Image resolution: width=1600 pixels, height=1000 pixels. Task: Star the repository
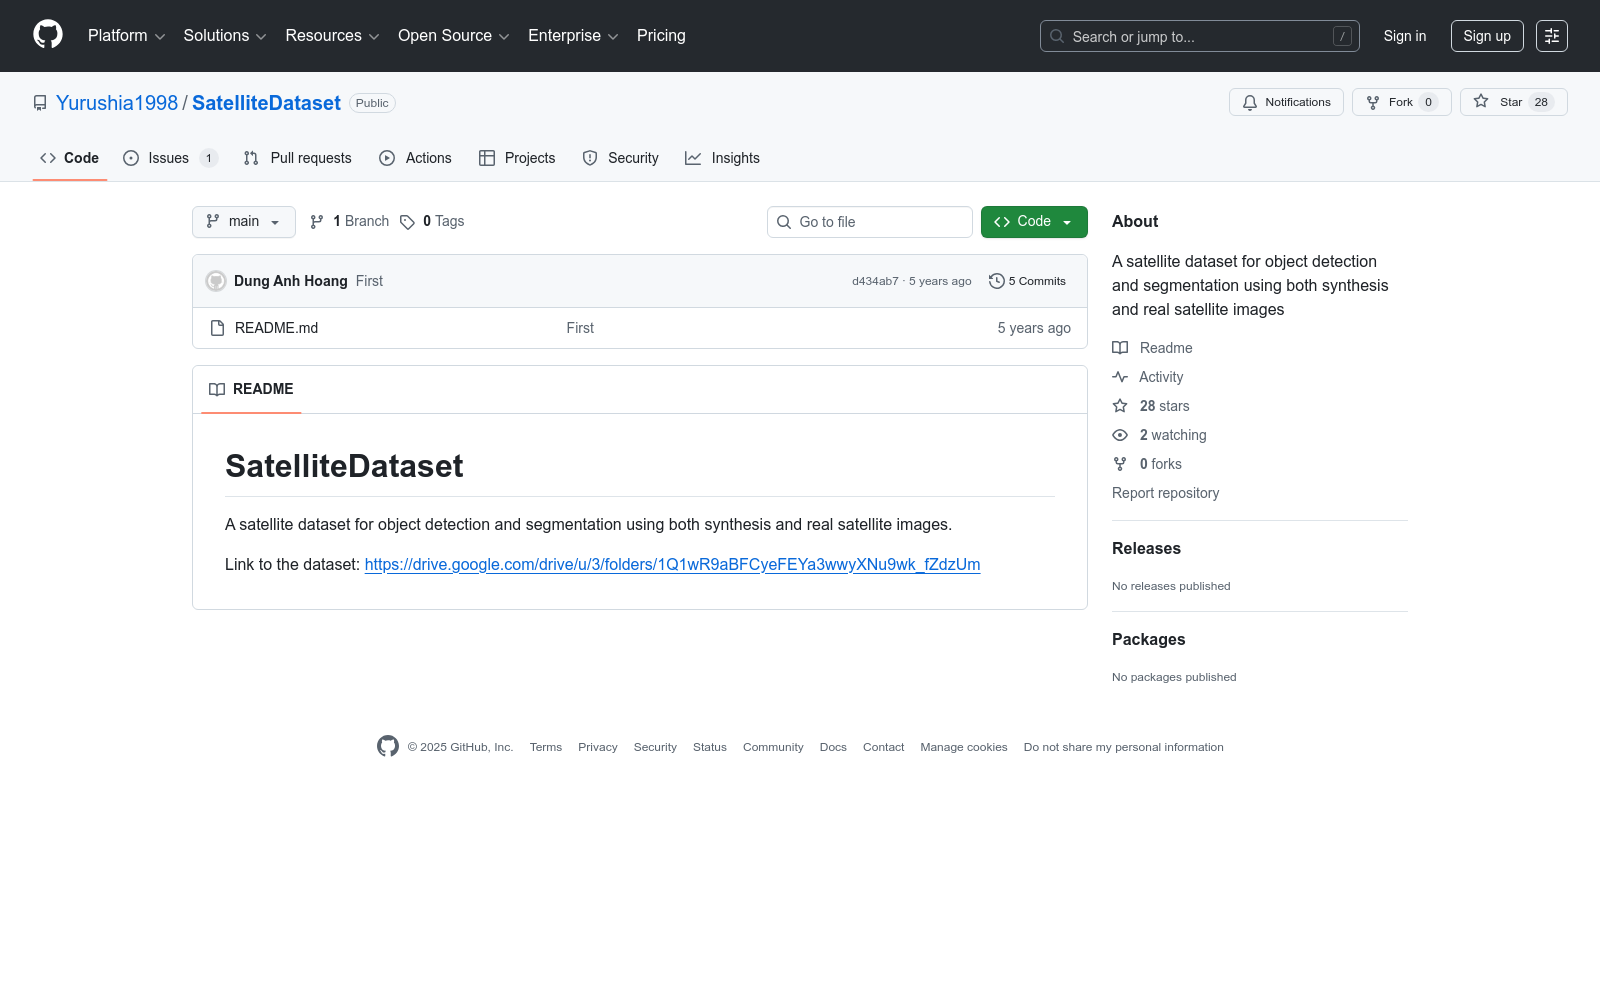(1513, 102)
